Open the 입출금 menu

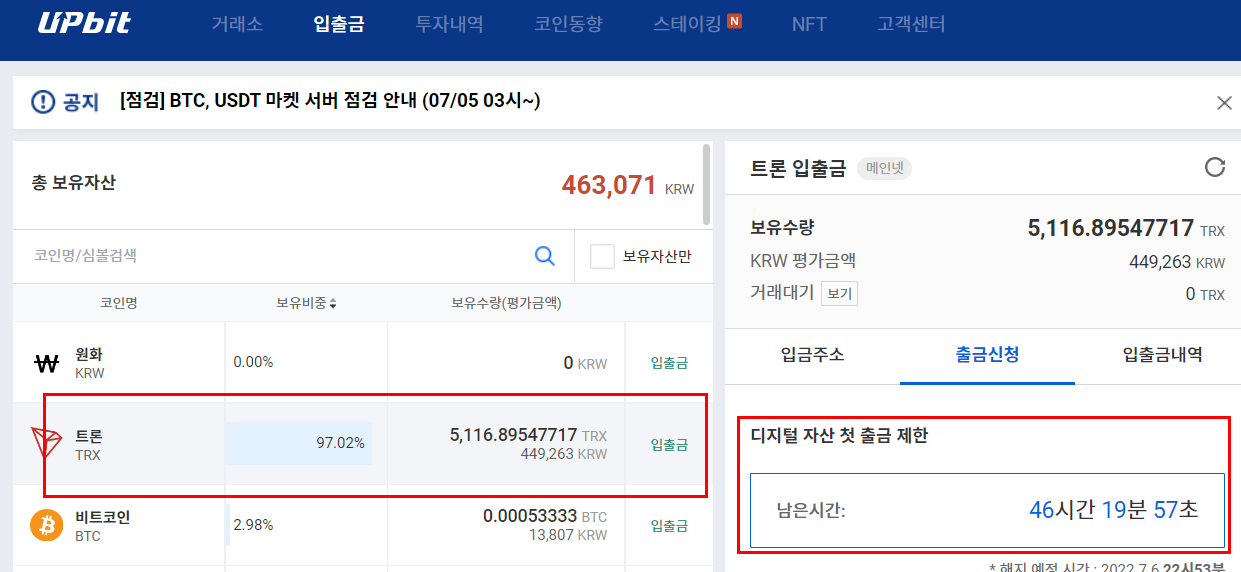pos(339,24)
